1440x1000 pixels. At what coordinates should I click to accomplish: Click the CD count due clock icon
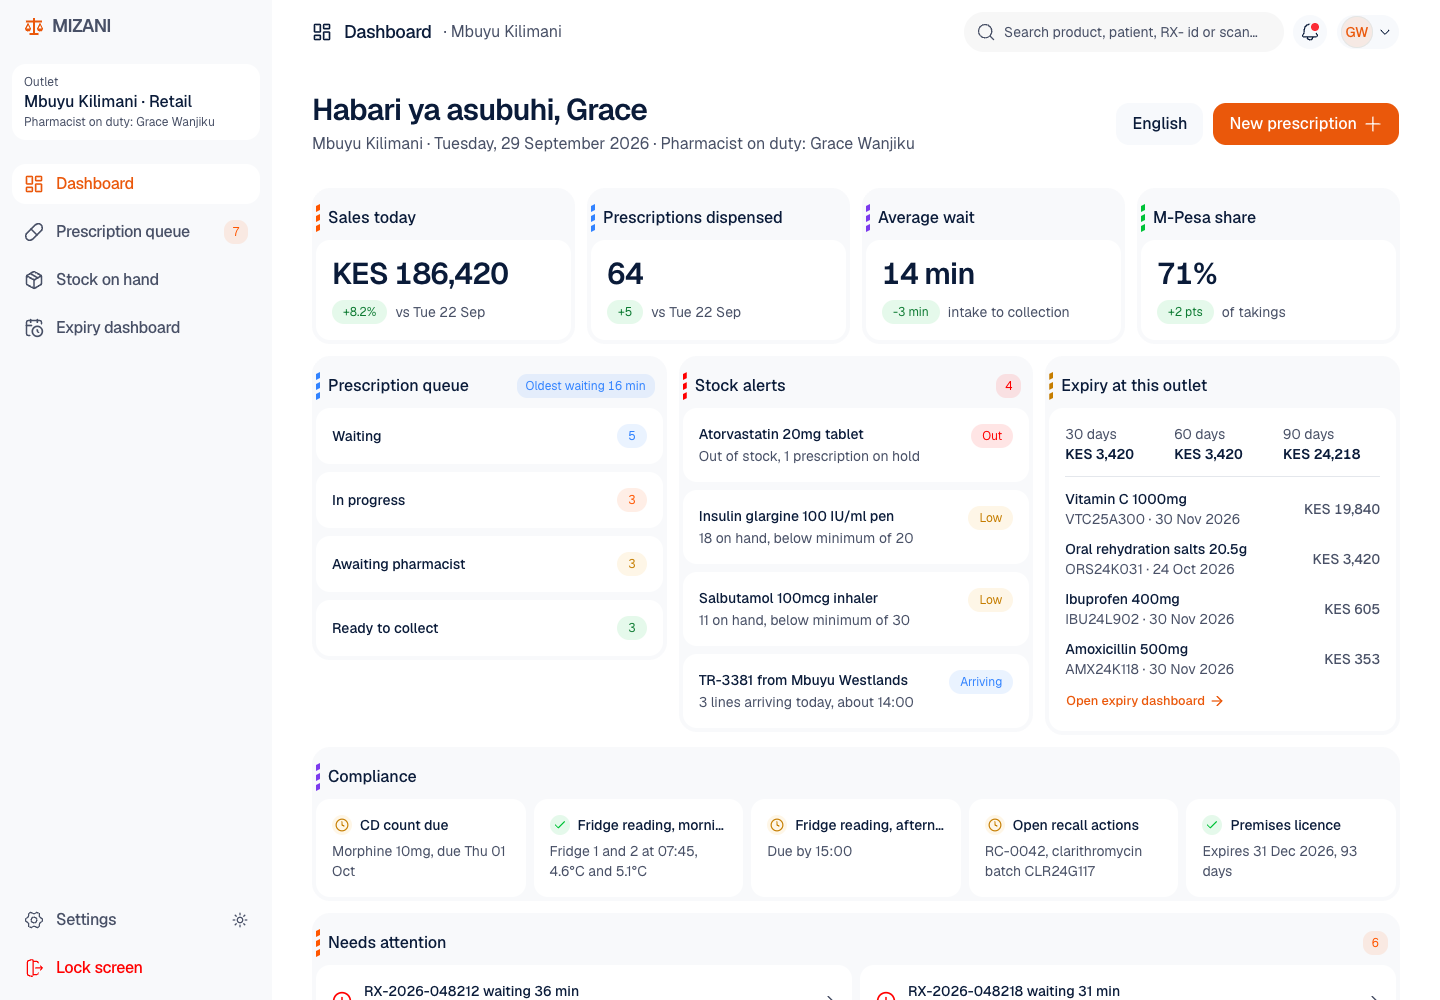pyautogui.click(x=342, y=825)
